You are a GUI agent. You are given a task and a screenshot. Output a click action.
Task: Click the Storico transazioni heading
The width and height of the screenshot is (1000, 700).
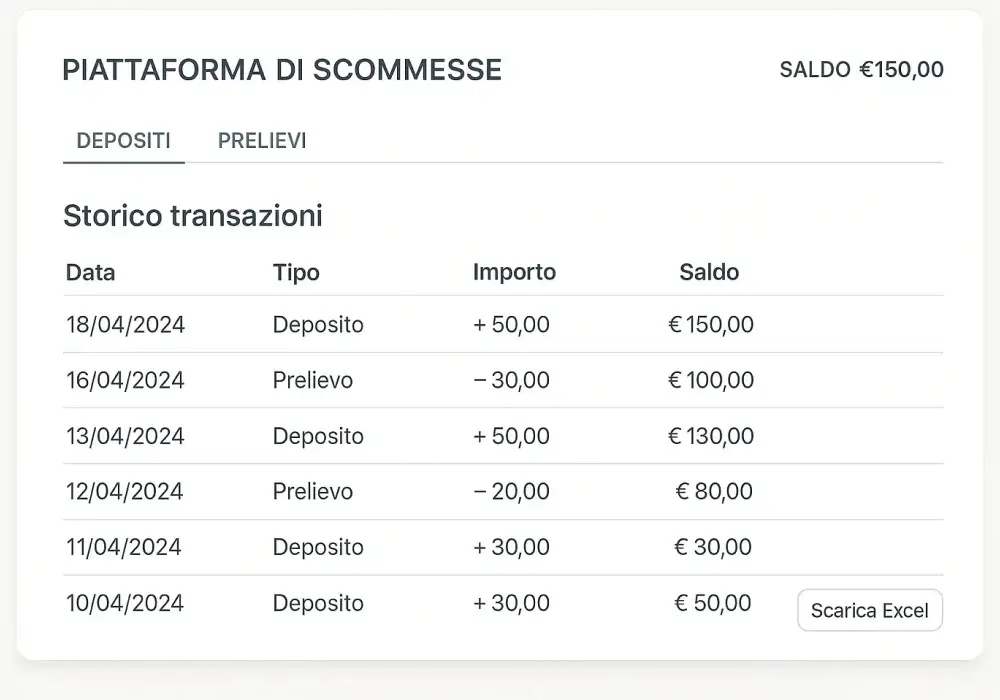point(193,216)
